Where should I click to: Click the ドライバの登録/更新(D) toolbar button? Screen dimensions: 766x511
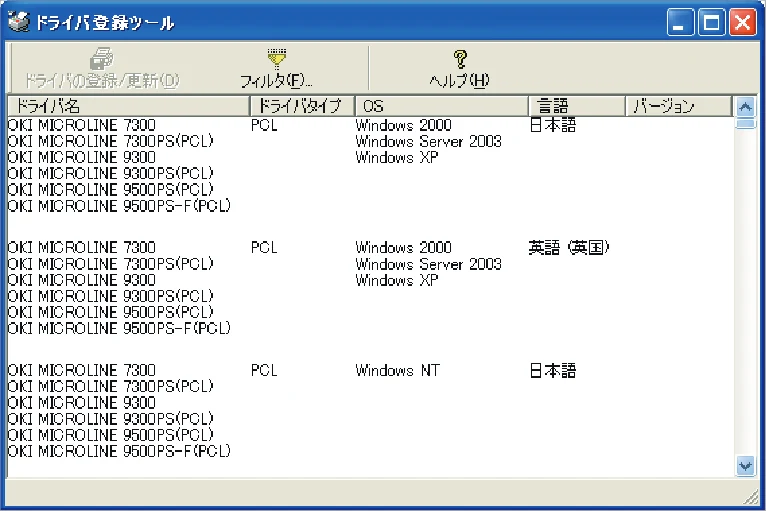coord(102,68)
